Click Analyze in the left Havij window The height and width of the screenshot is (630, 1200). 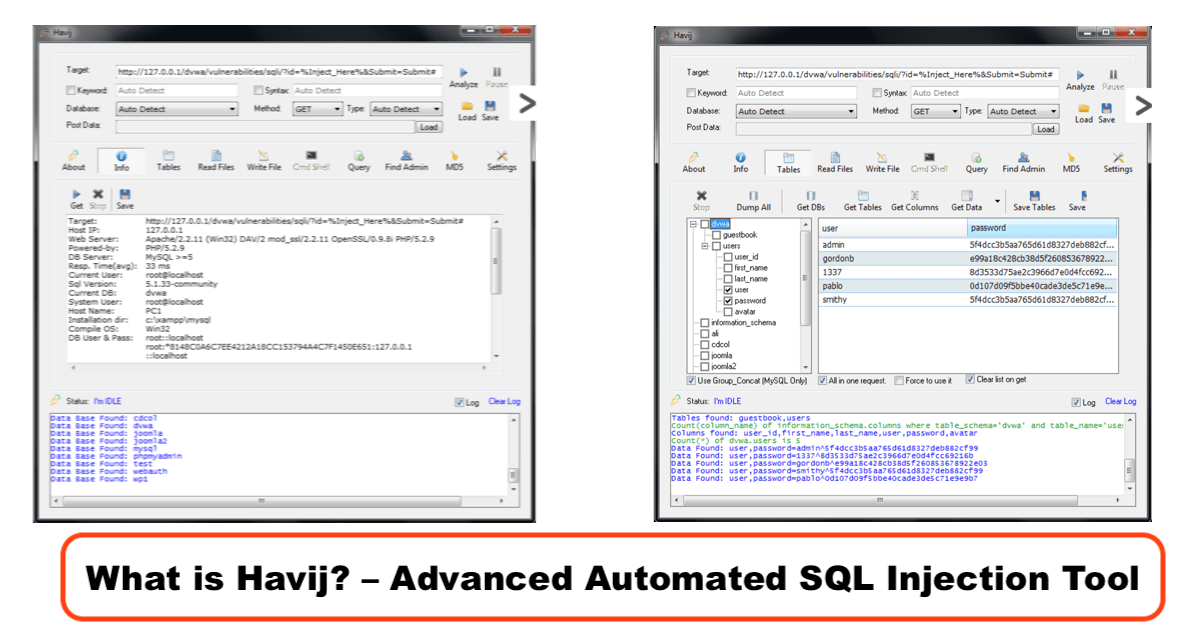[463, 77]
